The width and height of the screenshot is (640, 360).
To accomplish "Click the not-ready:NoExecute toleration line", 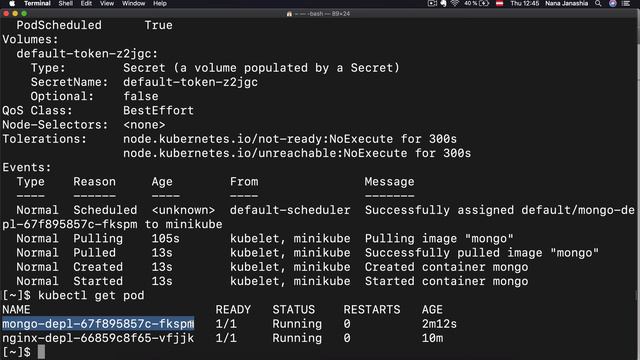I will [x=290, y=139].
